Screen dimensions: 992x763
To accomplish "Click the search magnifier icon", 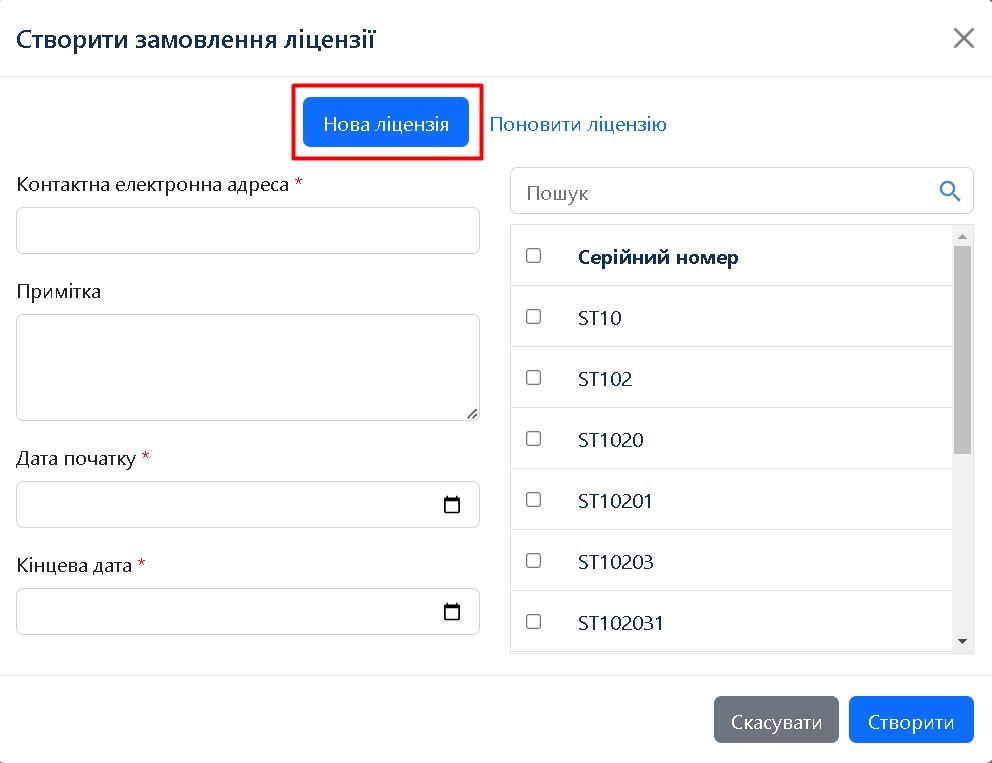I will (949, 191).
